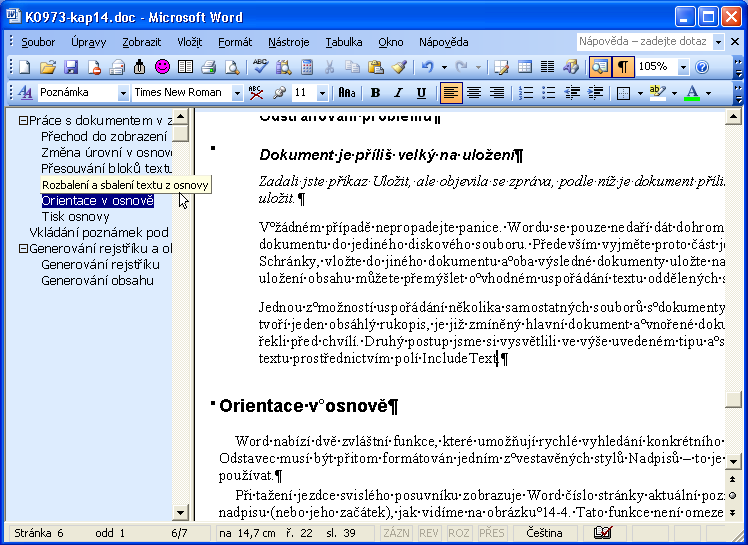This screenshot has height=545, width=748.
Task: Decrease paragraph indent
Action: pos(572,93)
